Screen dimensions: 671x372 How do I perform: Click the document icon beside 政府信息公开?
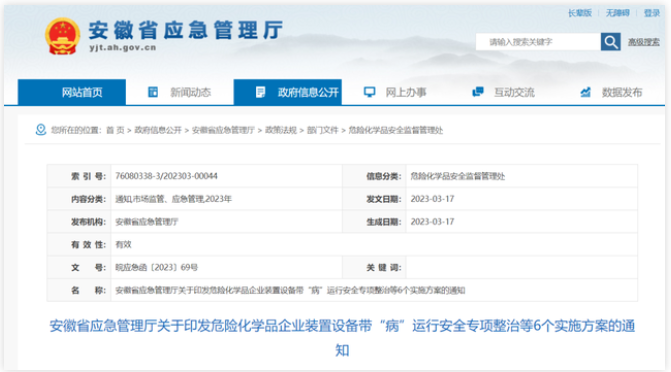point(260,92)
